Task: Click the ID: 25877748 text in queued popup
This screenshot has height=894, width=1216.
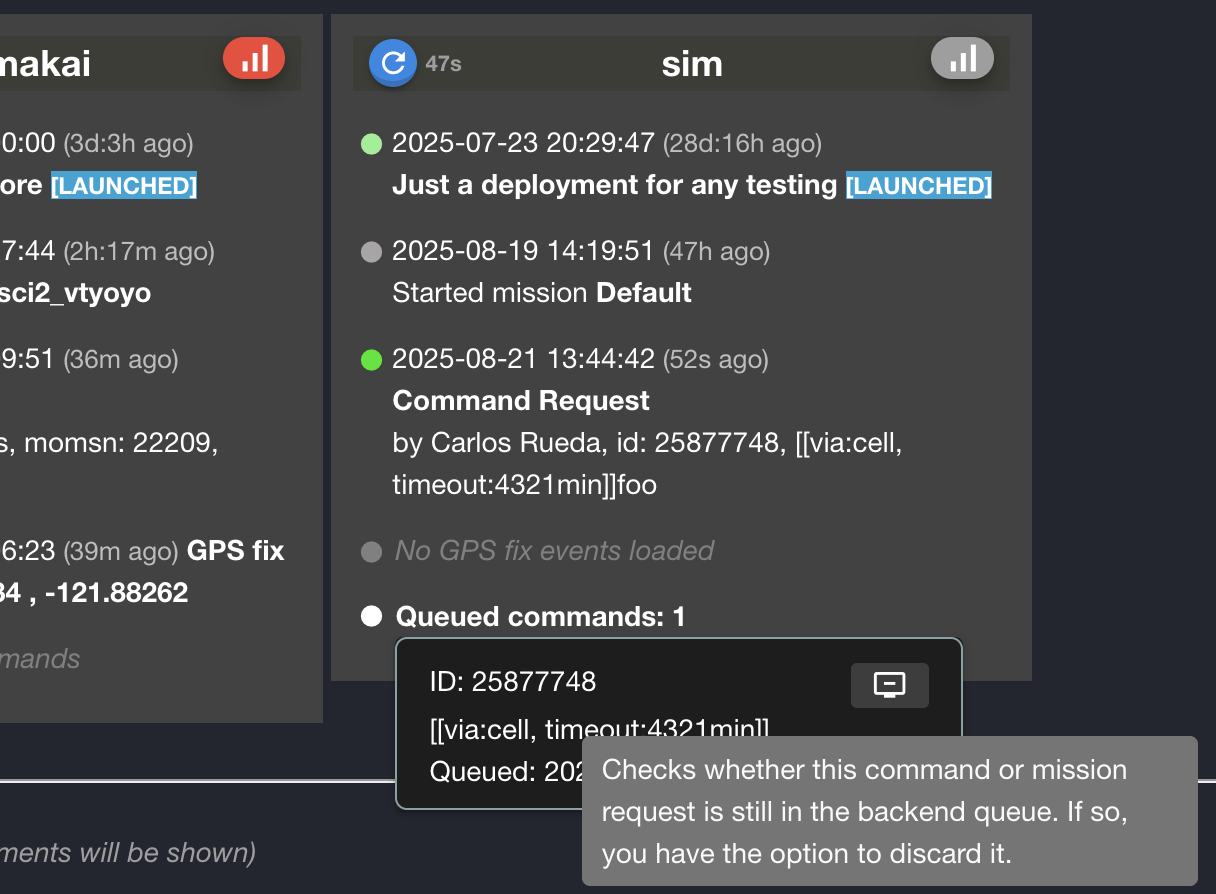Action: pos(513,682)
